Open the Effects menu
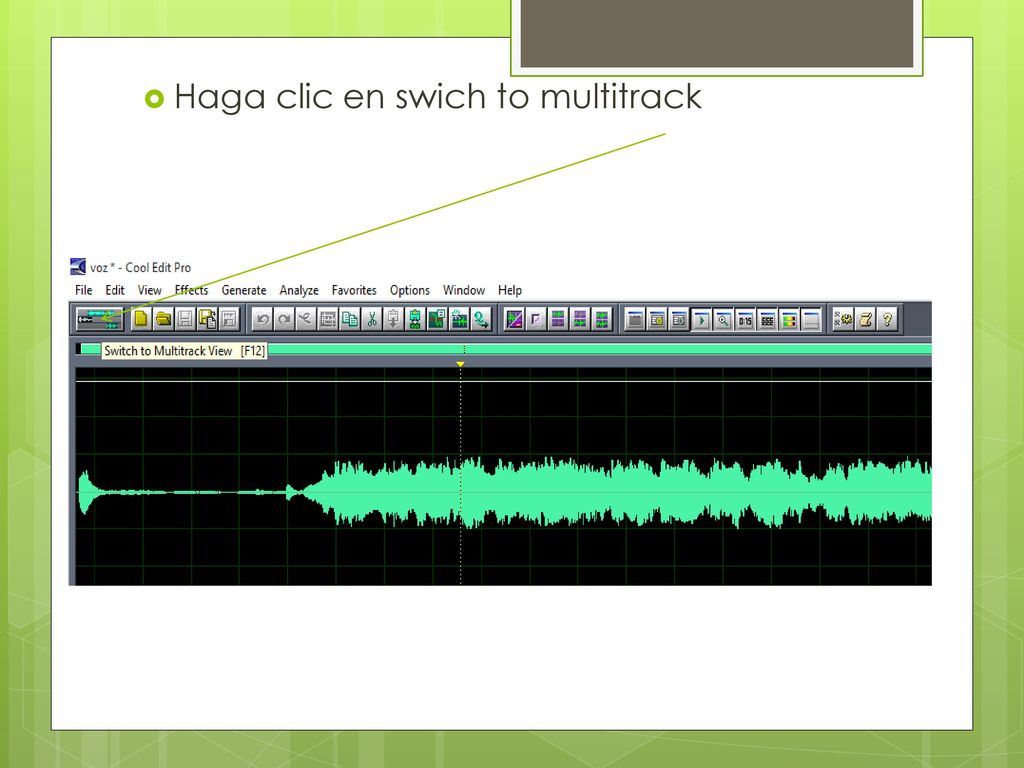 click(191, 290)
